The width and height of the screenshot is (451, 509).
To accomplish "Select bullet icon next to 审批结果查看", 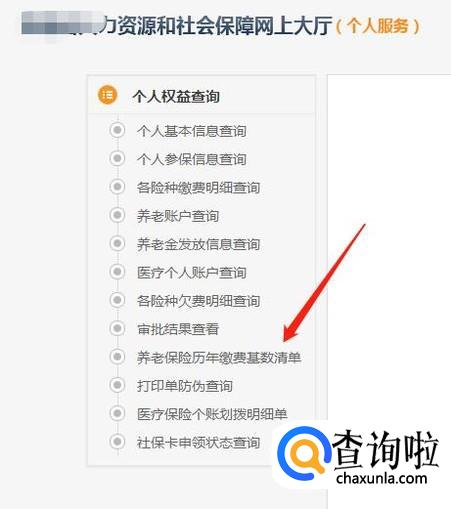I will 117,328.
